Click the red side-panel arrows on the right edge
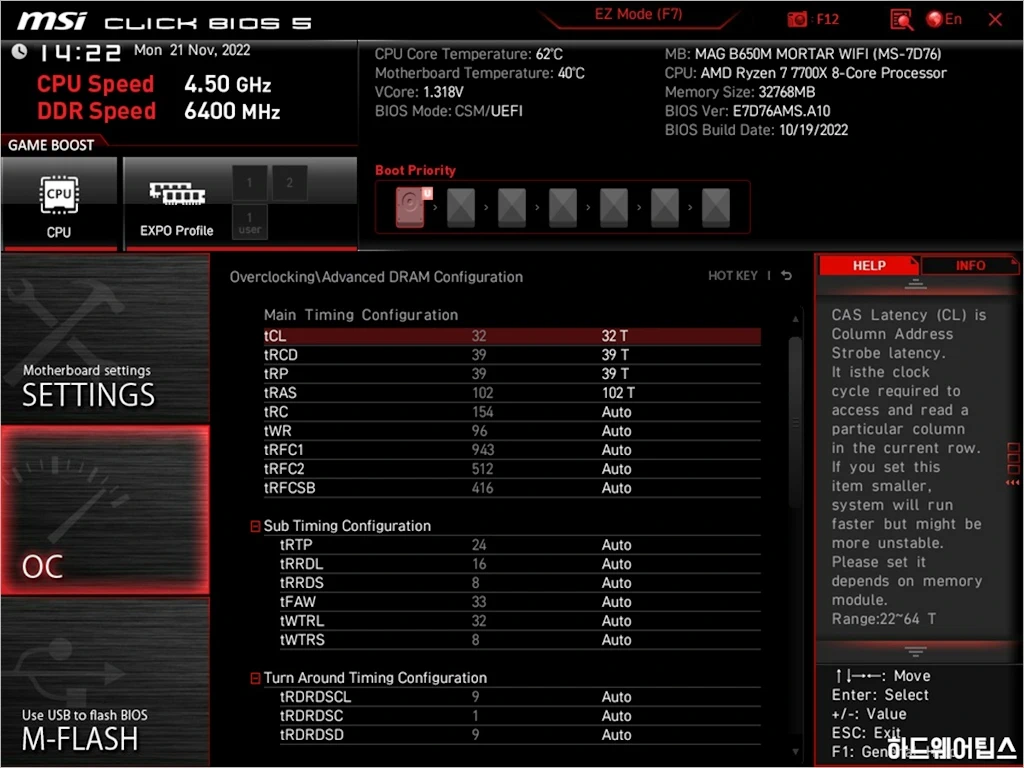1024x768 pixels. (x=1013, y=483)
